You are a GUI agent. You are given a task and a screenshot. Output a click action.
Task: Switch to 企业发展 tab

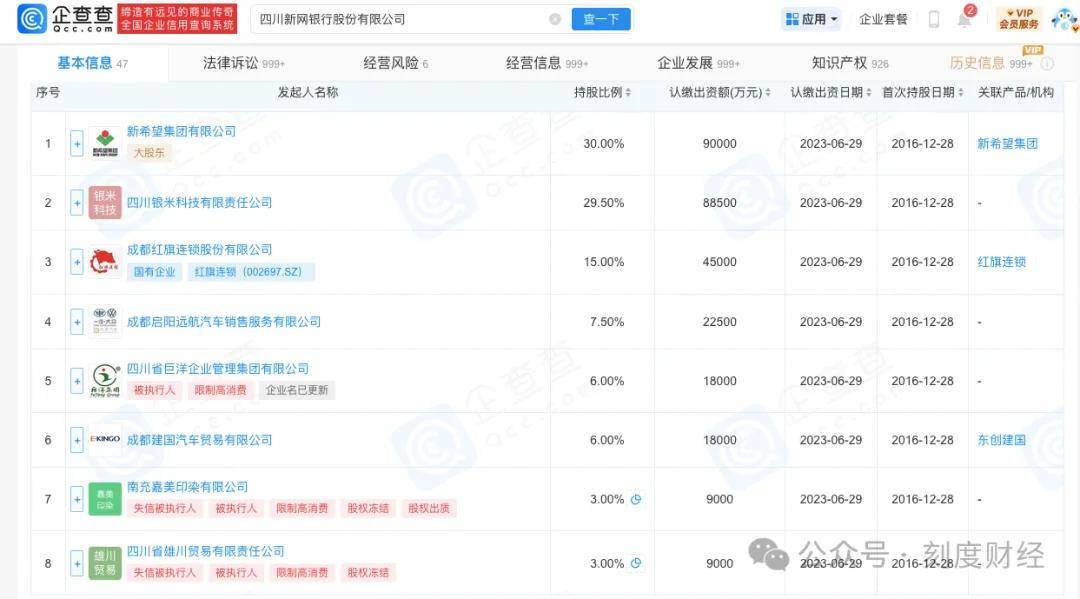click(x=698, y=63)
